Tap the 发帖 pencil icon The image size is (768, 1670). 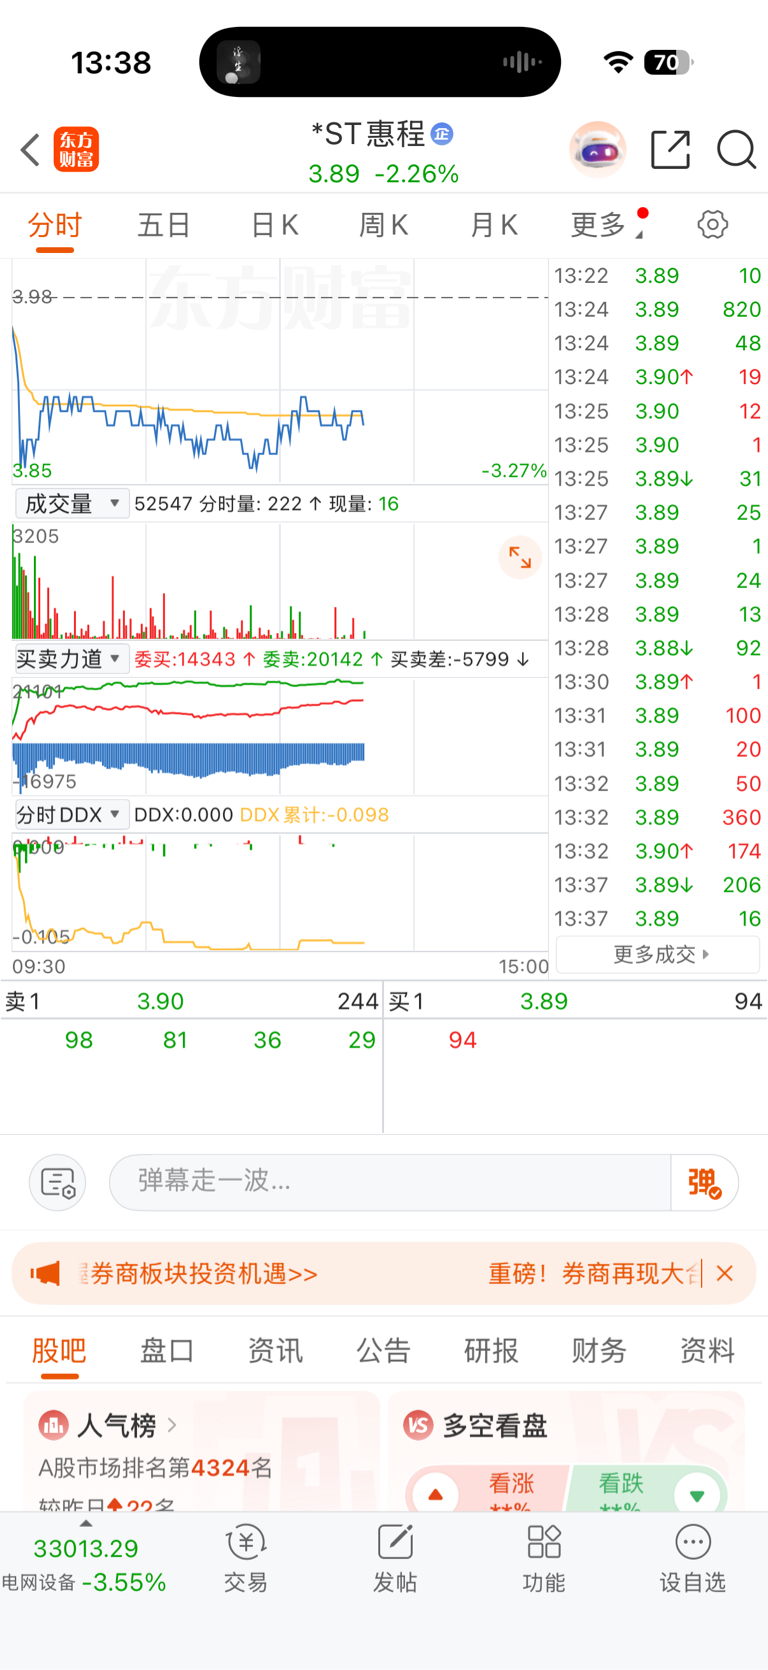click(395, 1542)
